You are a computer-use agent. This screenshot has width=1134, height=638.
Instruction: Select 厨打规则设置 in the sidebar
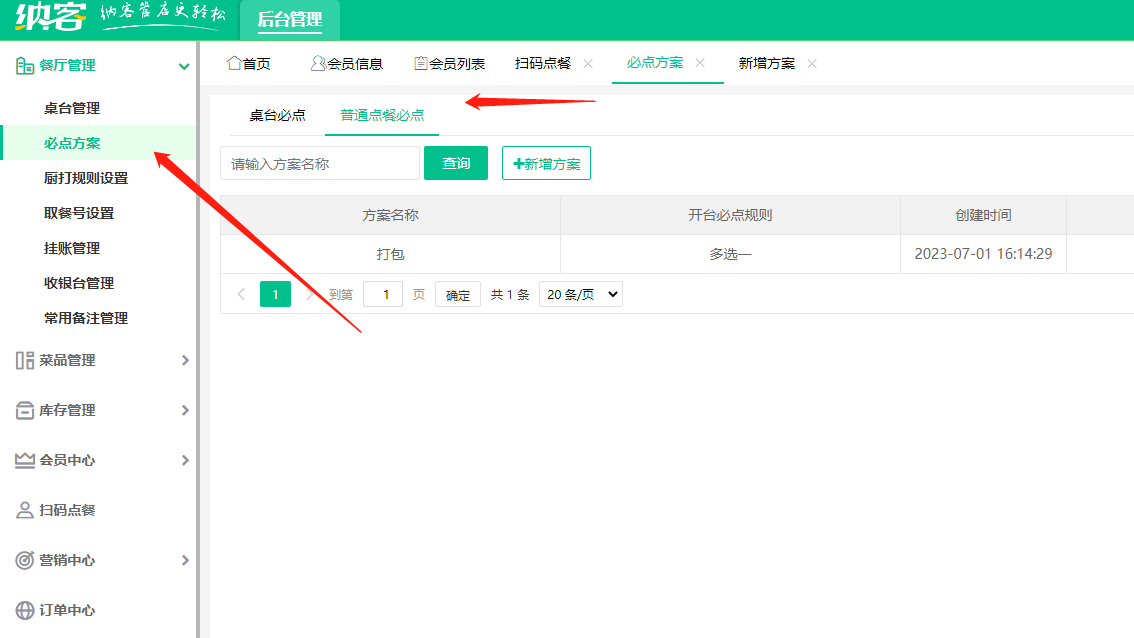[86, 178]
